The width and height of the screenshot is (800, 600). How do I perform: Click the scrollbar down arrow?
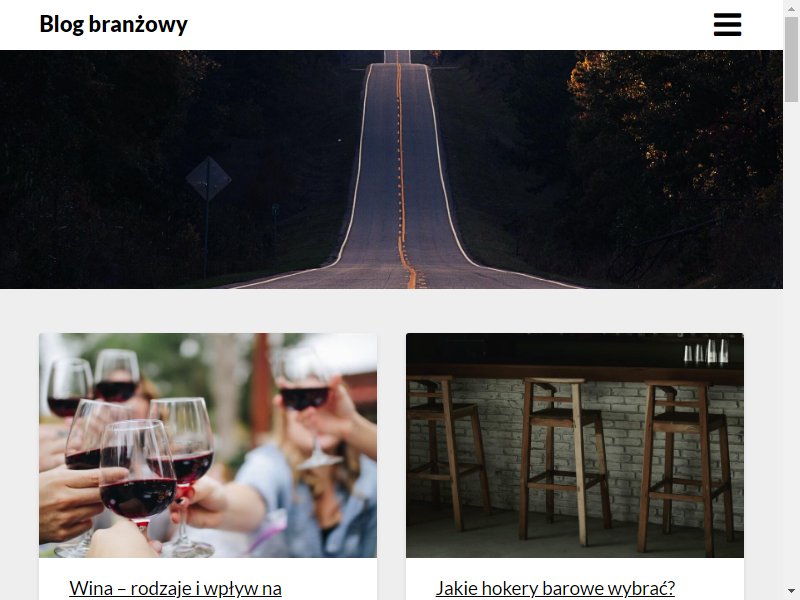coord(791,592)
